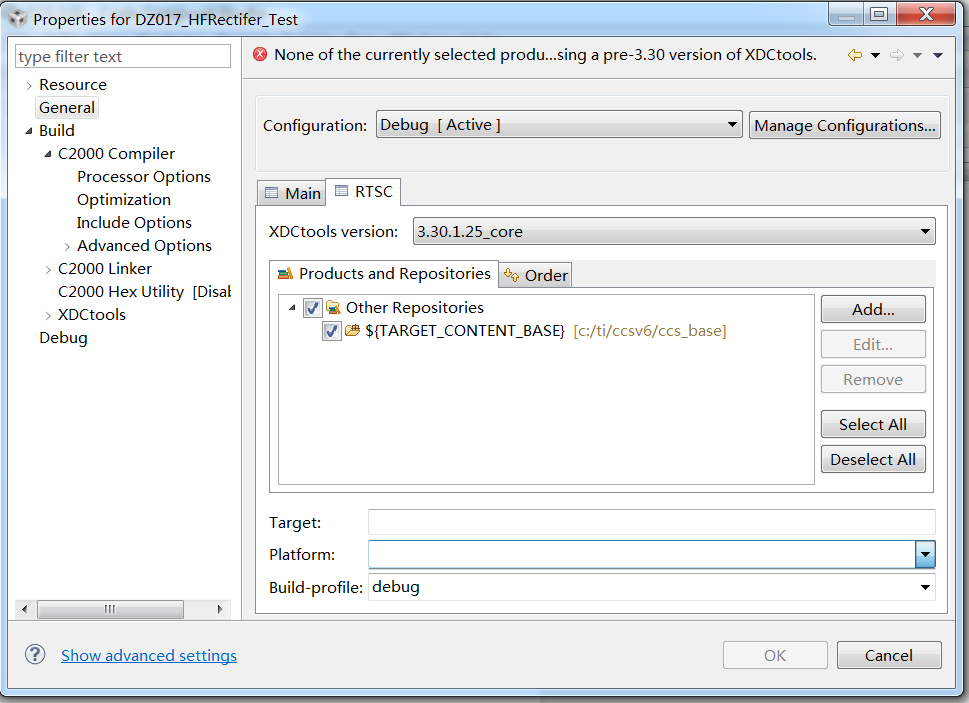Uncheck the Other Repositories checkbox

[312, 308]
